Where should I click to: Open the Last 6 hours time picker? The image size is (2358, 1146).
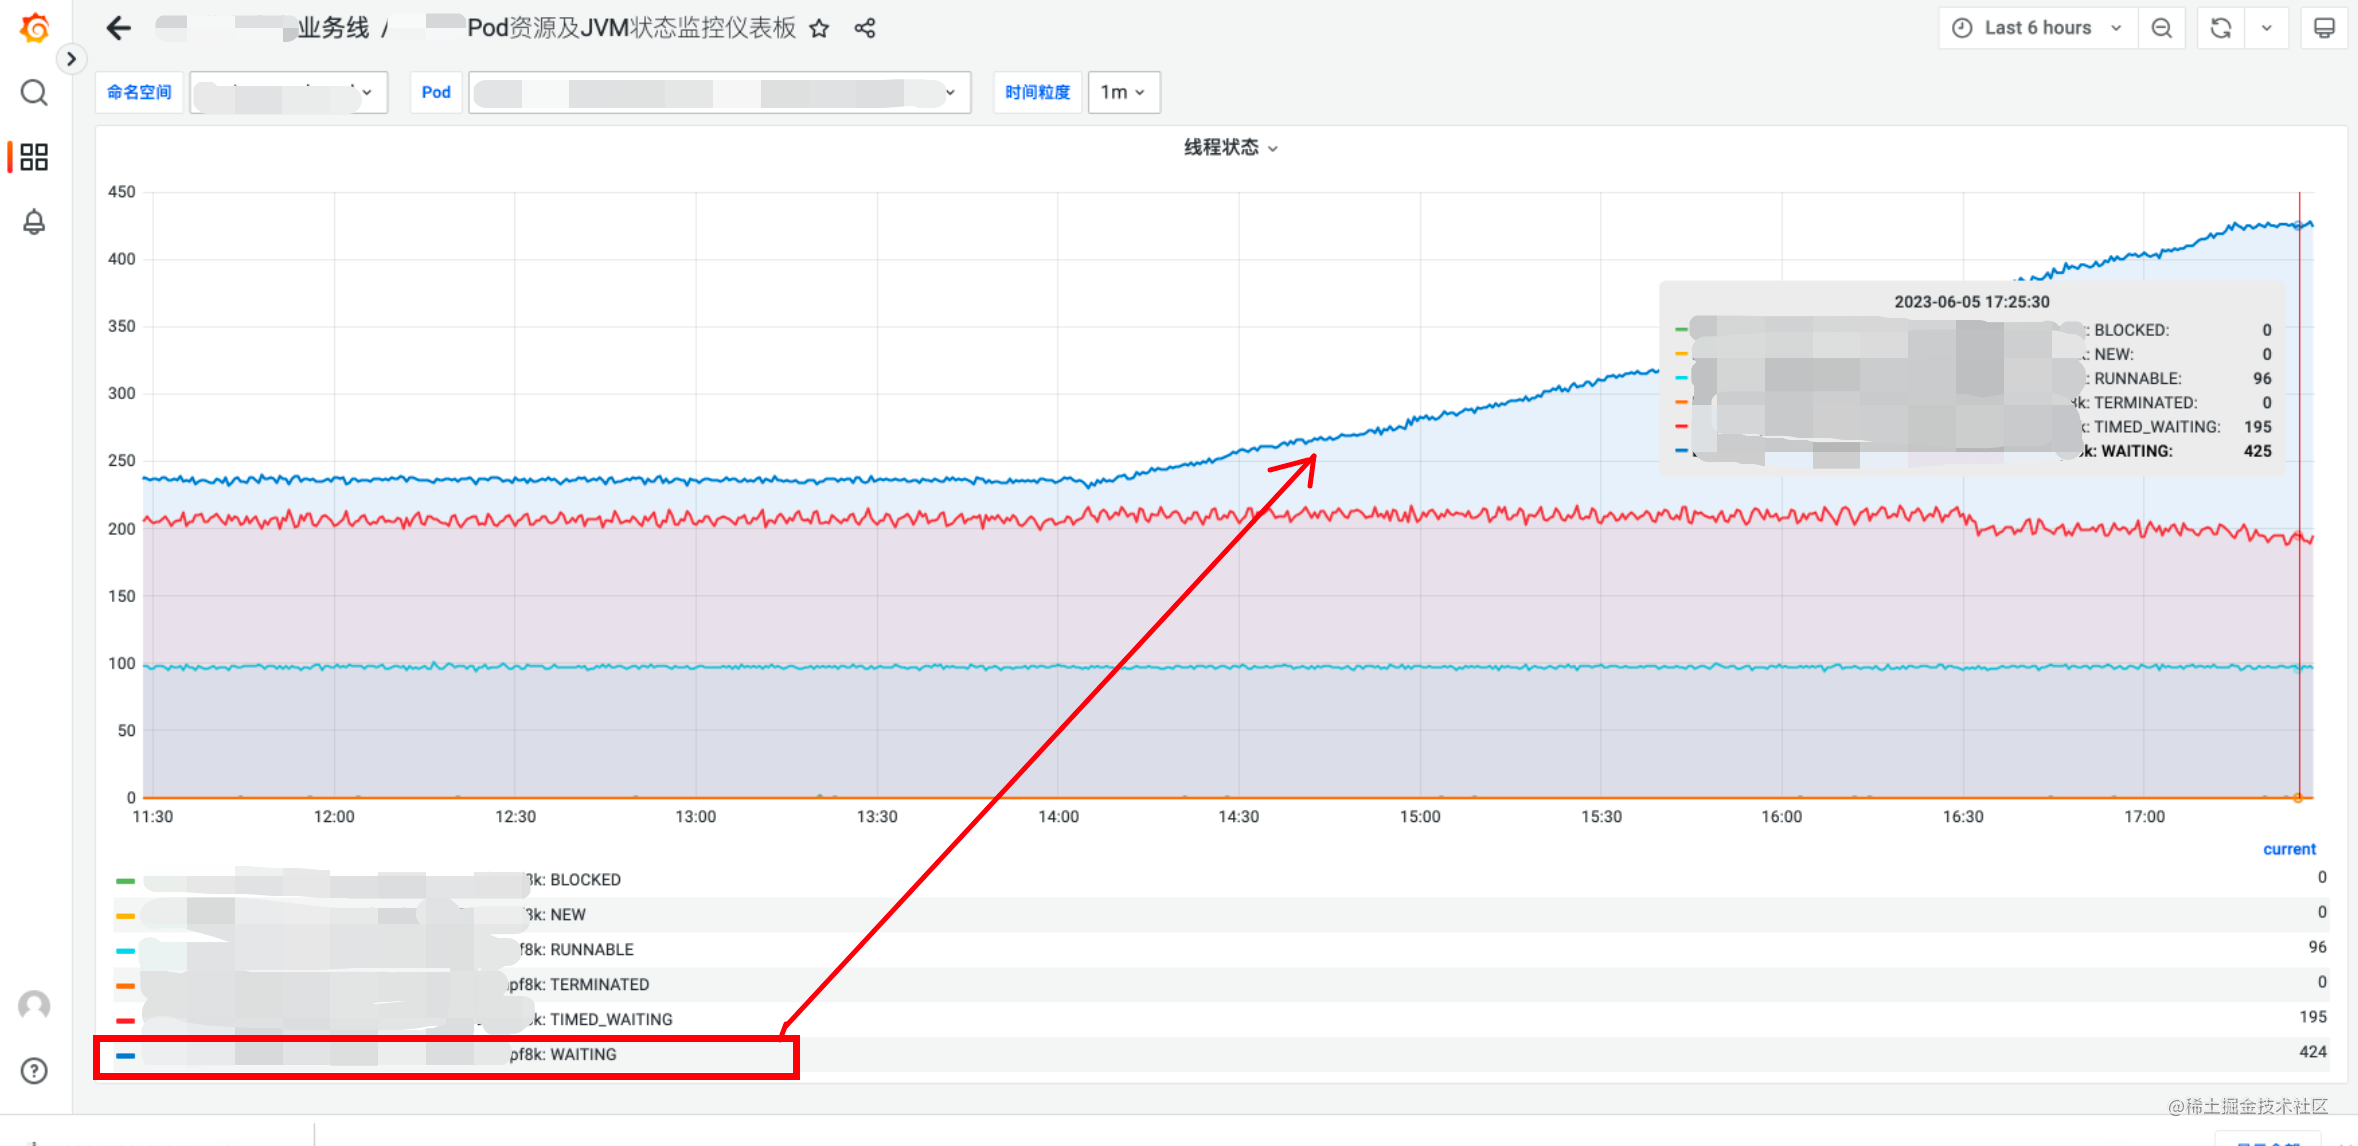pos(2037,28)
